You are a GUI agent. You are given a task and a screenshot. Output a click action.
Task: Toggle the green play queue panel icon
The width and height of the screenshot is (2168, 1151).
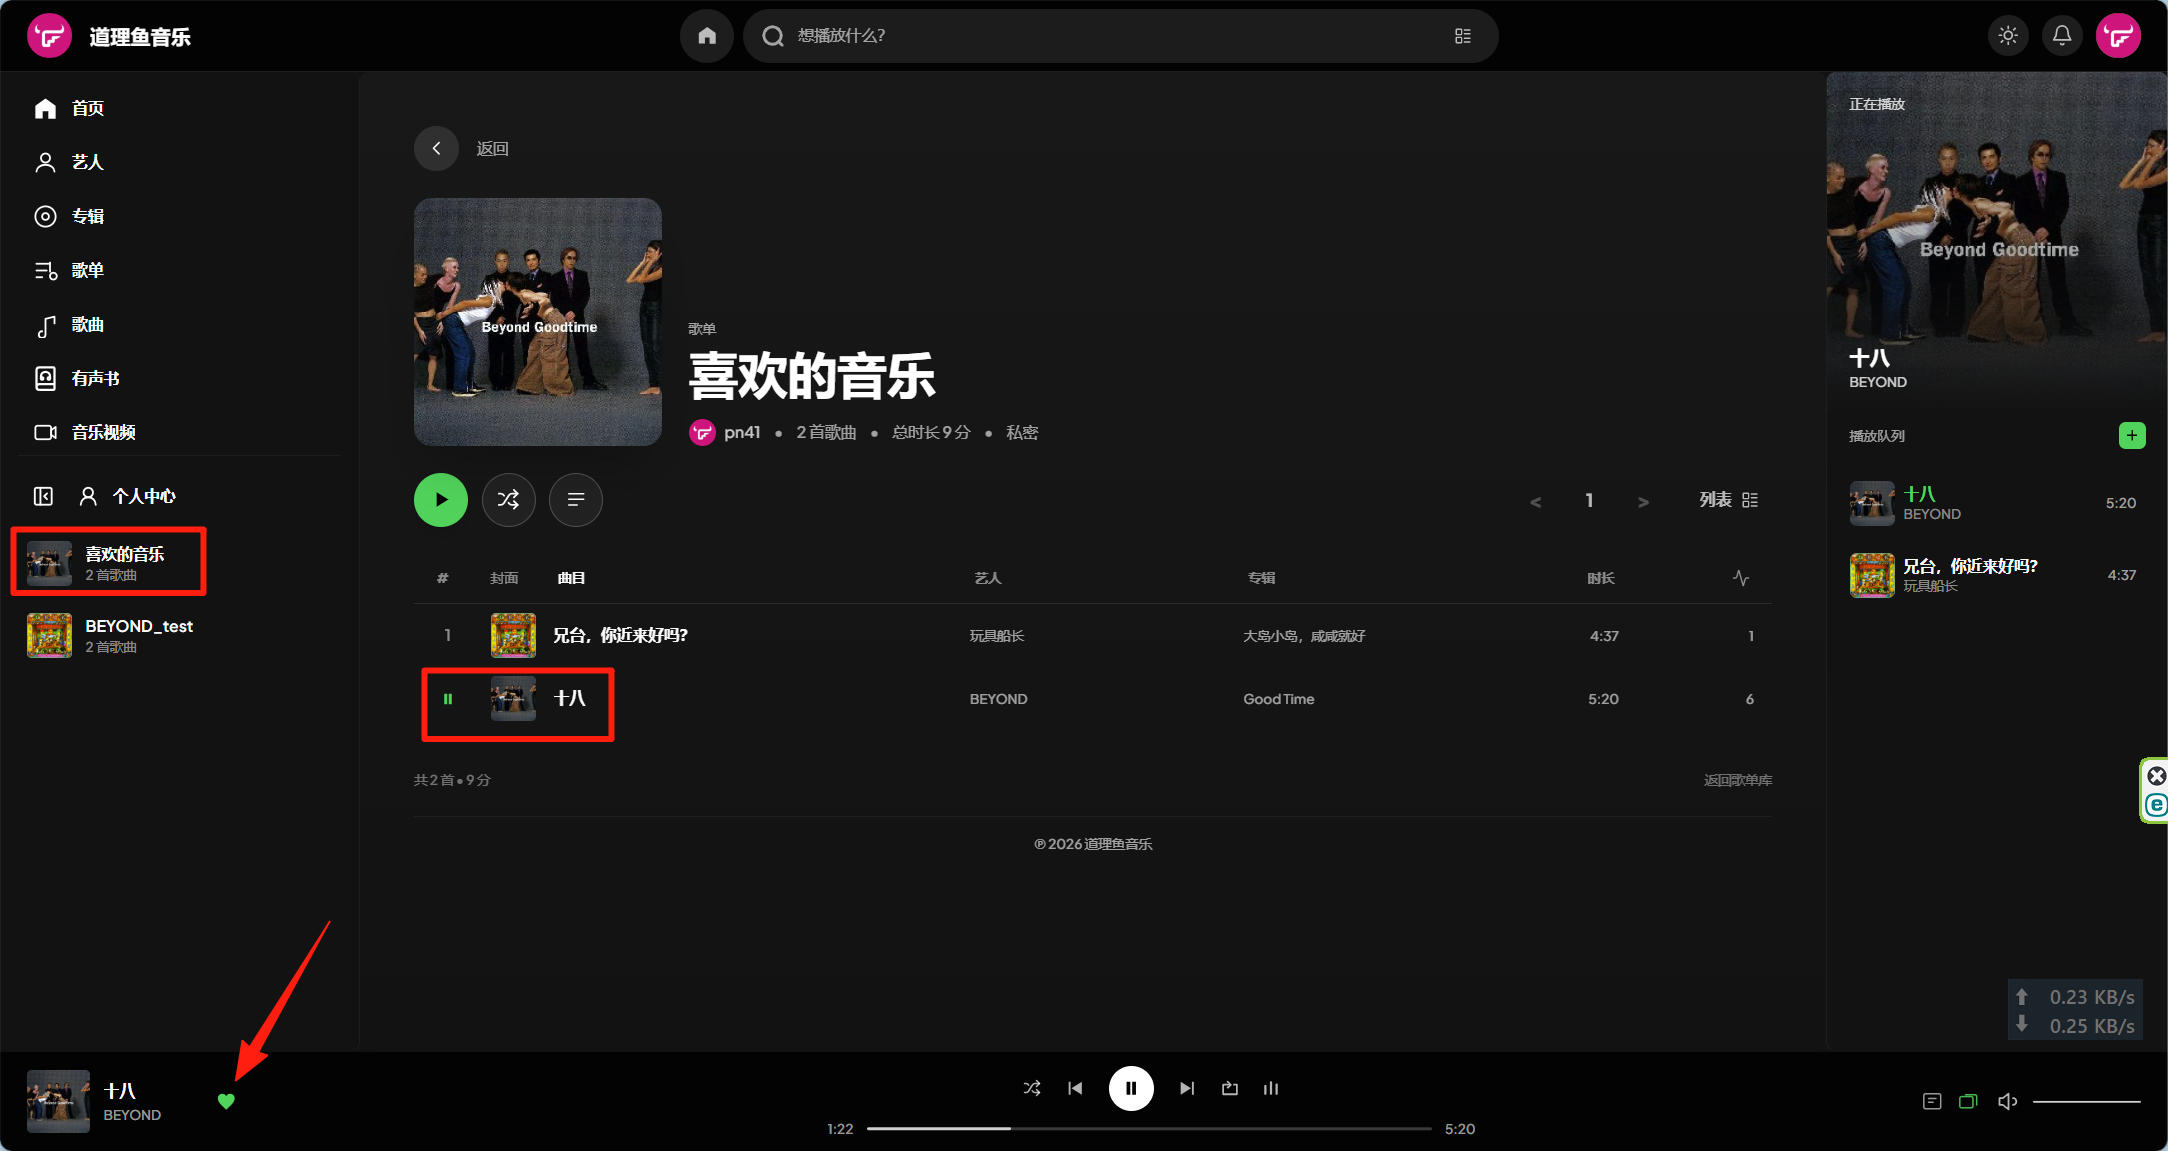click(x=1968, y=1101)
